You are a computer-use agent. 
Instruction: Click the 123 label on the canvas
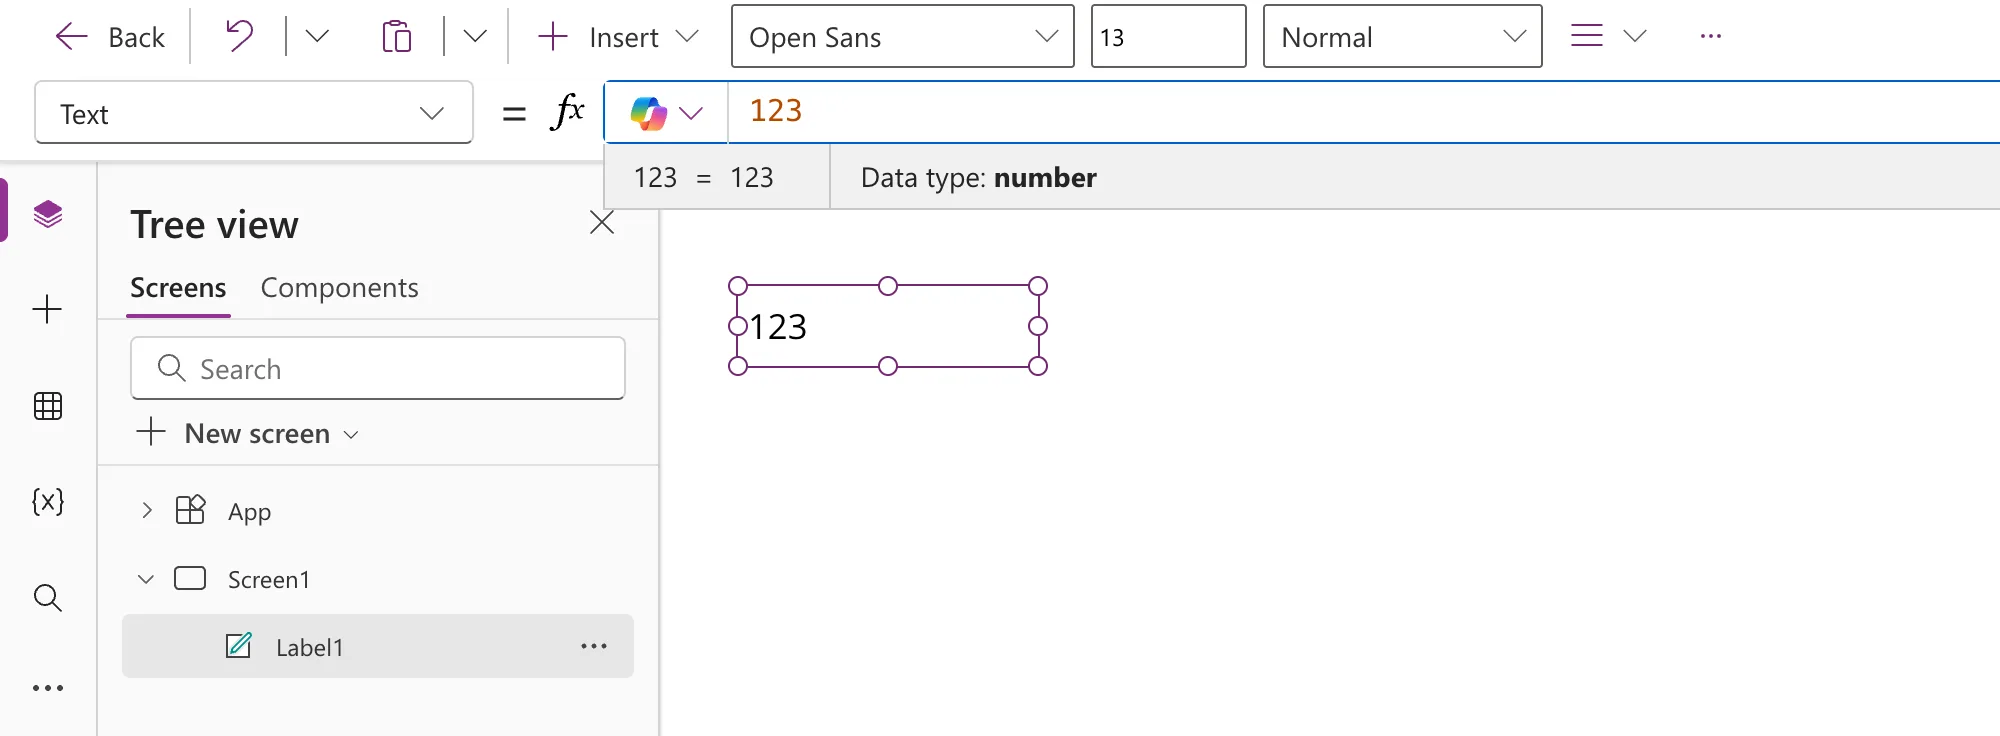point(888,326)
